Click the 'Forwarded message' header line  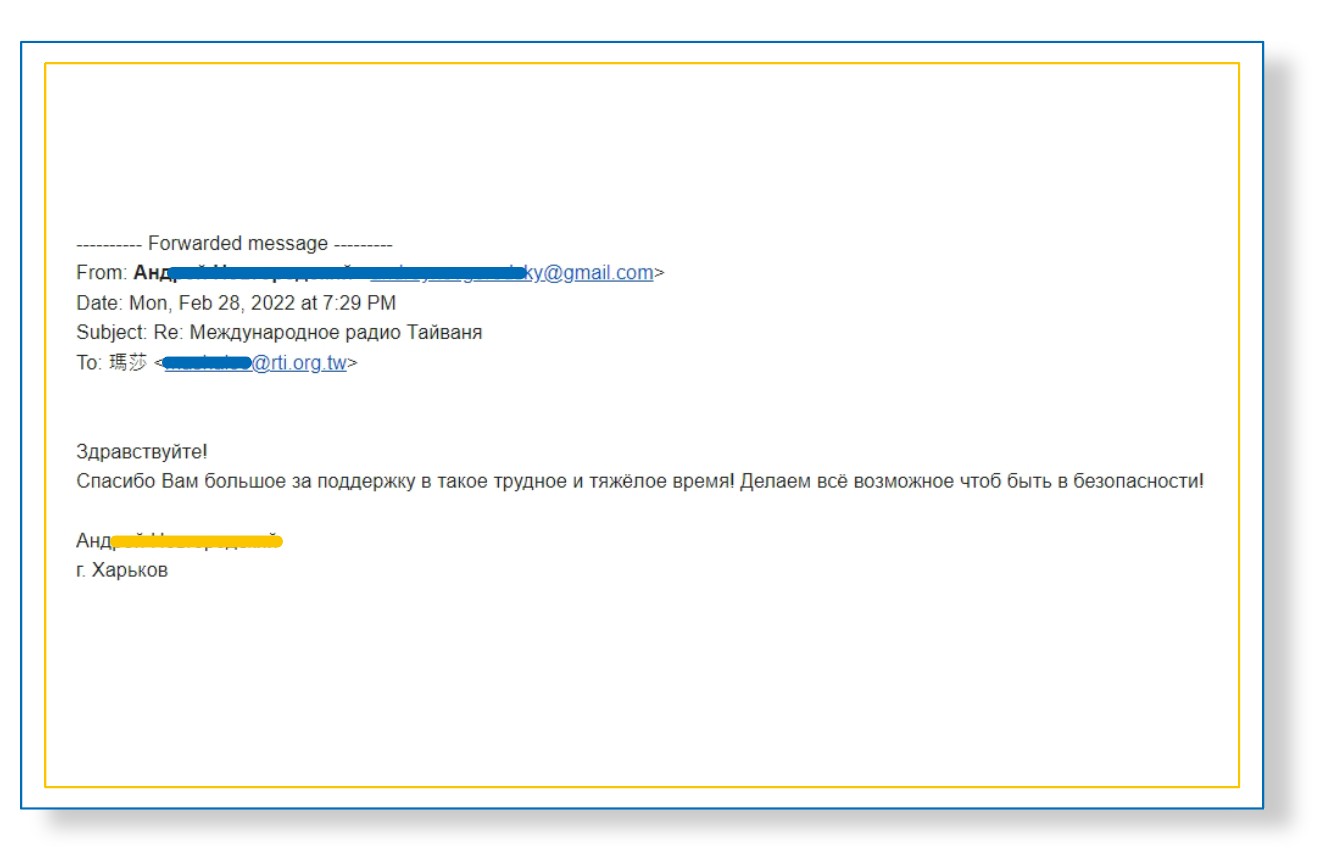tap(234, 243)
